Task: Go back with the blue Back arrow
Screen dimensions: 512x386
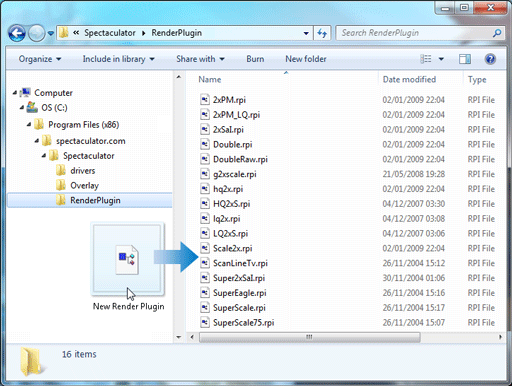Action: (17, 33)
